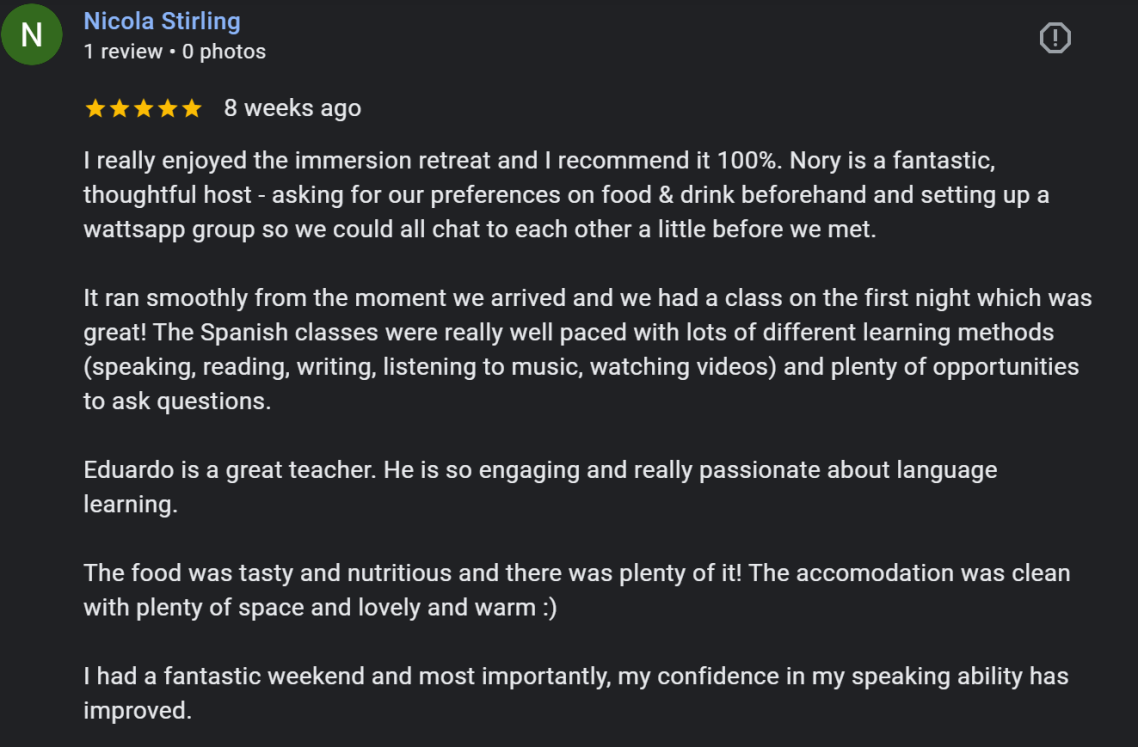Click the final word "improved."
Viewport: 1138px width, 747px height.
pos(137,711)
